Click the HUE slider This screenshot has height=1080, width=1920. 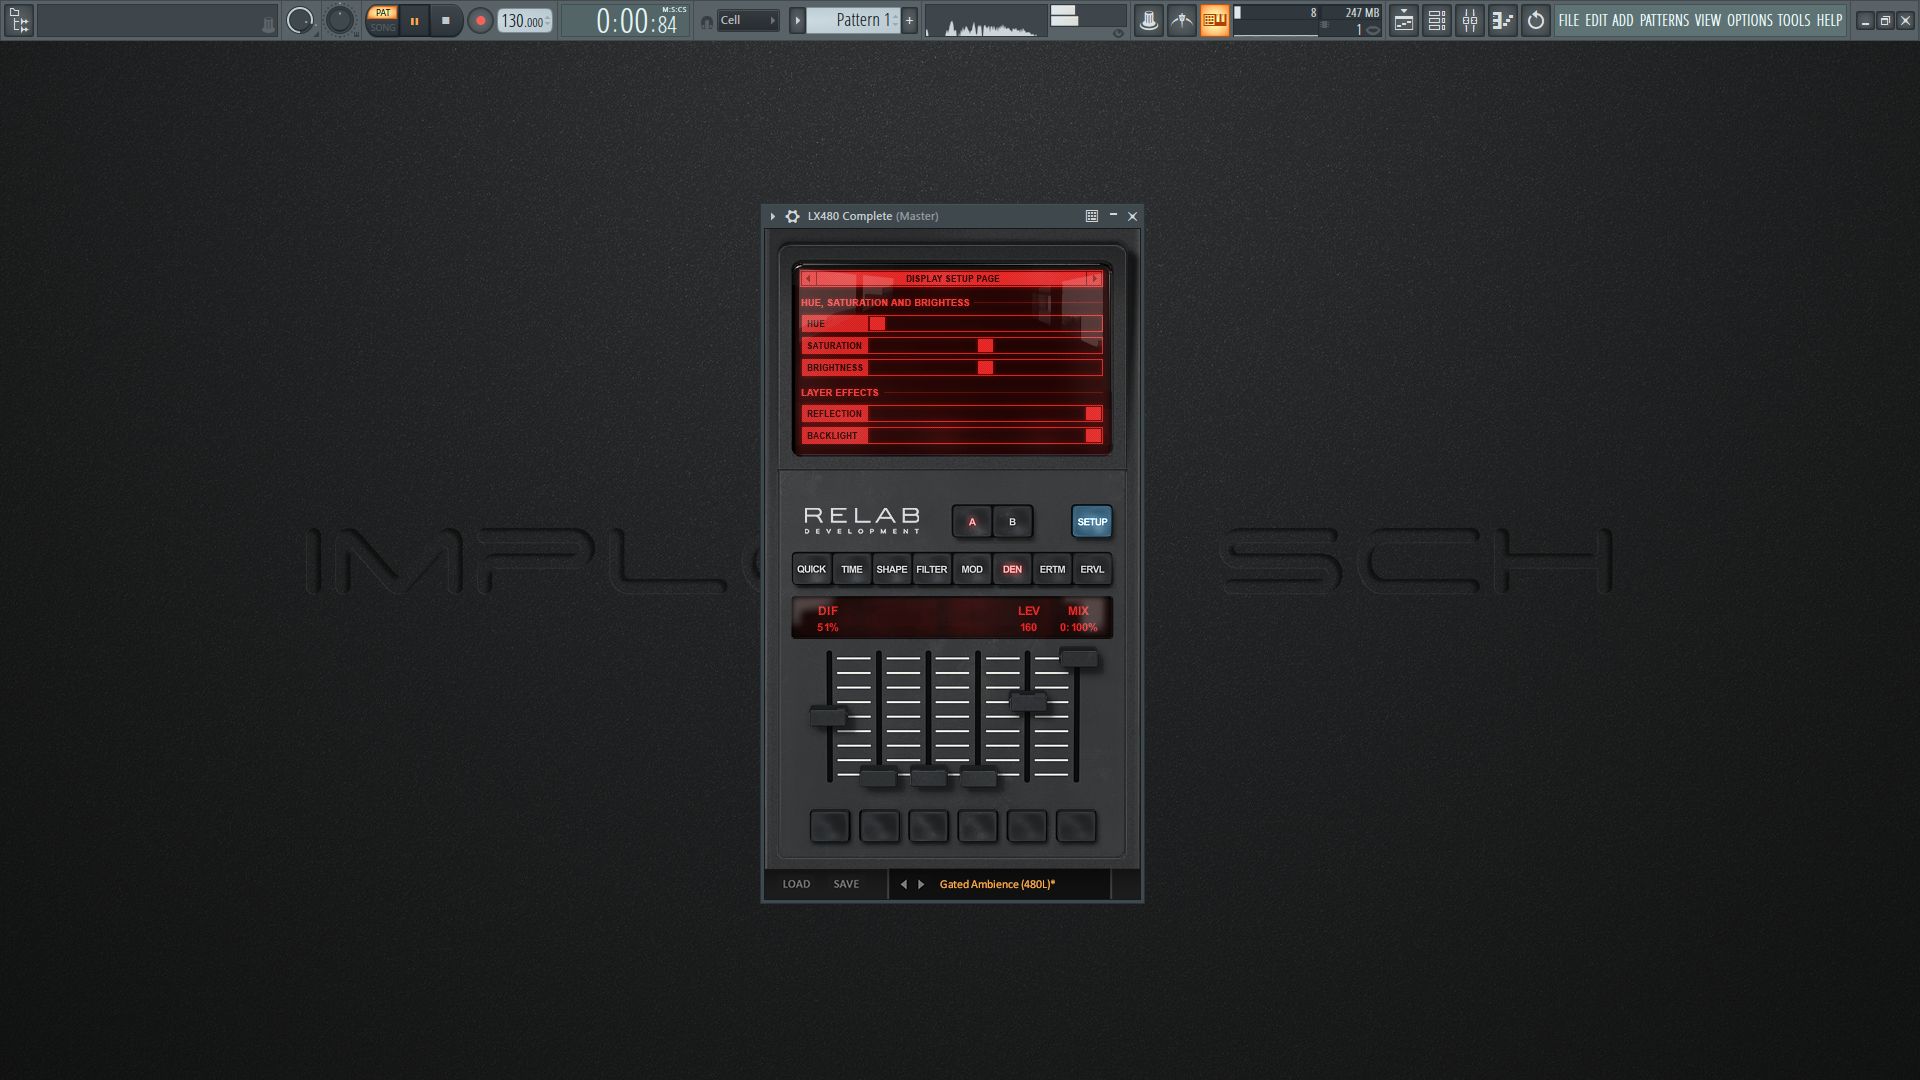tap(951, 324)
